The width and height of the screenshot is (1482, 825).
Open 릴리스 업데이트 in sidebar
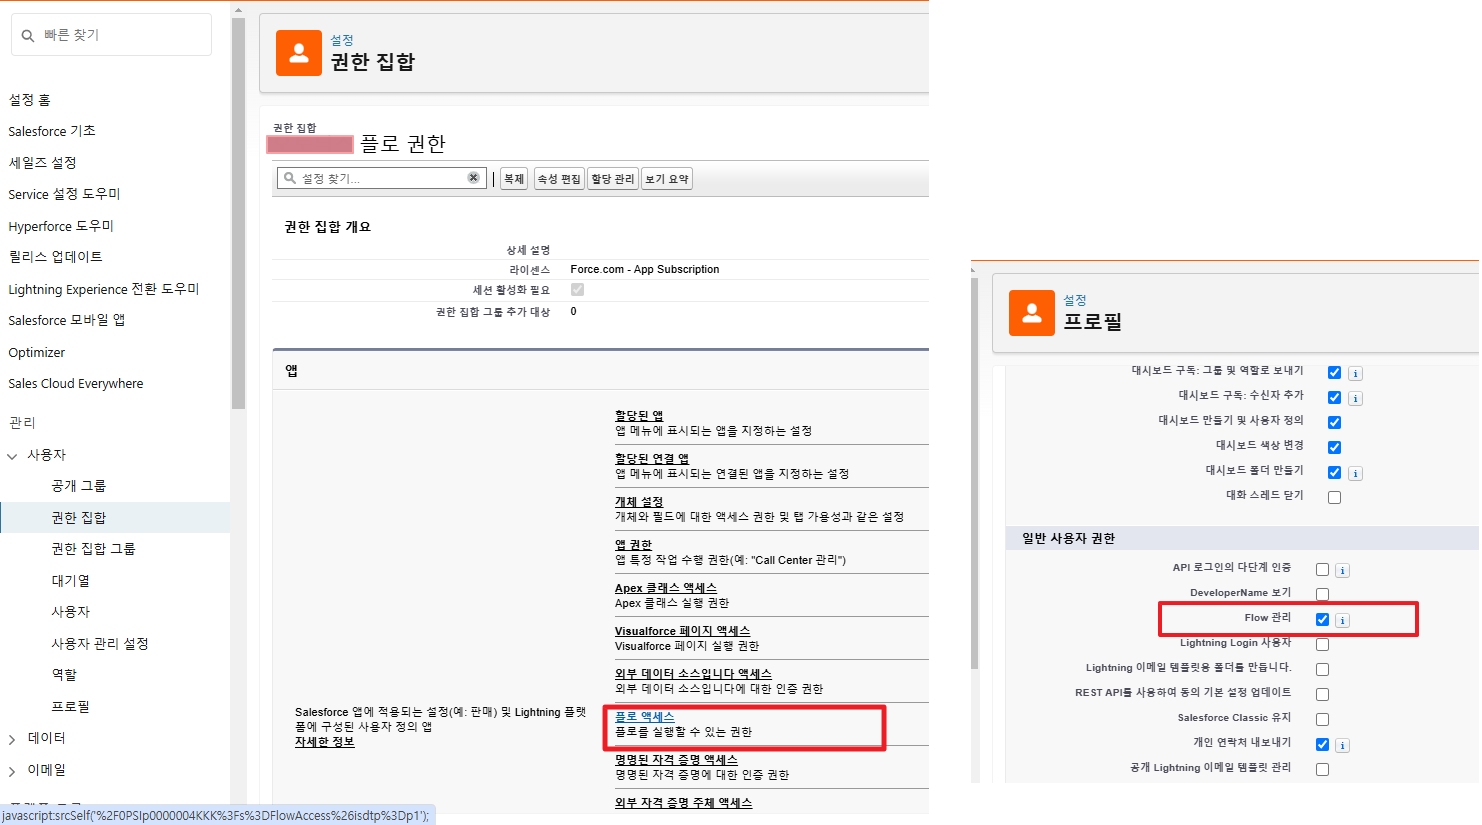tap(55, 257)
